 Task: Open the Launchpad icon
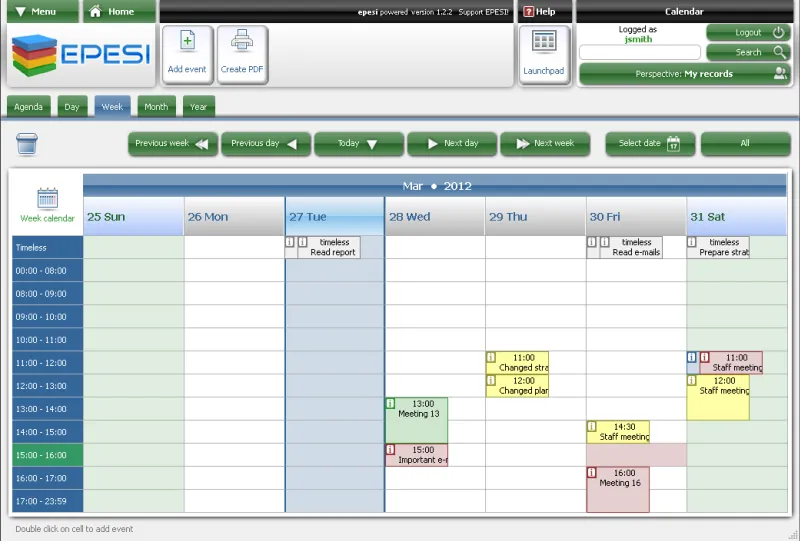coord(543,42)
